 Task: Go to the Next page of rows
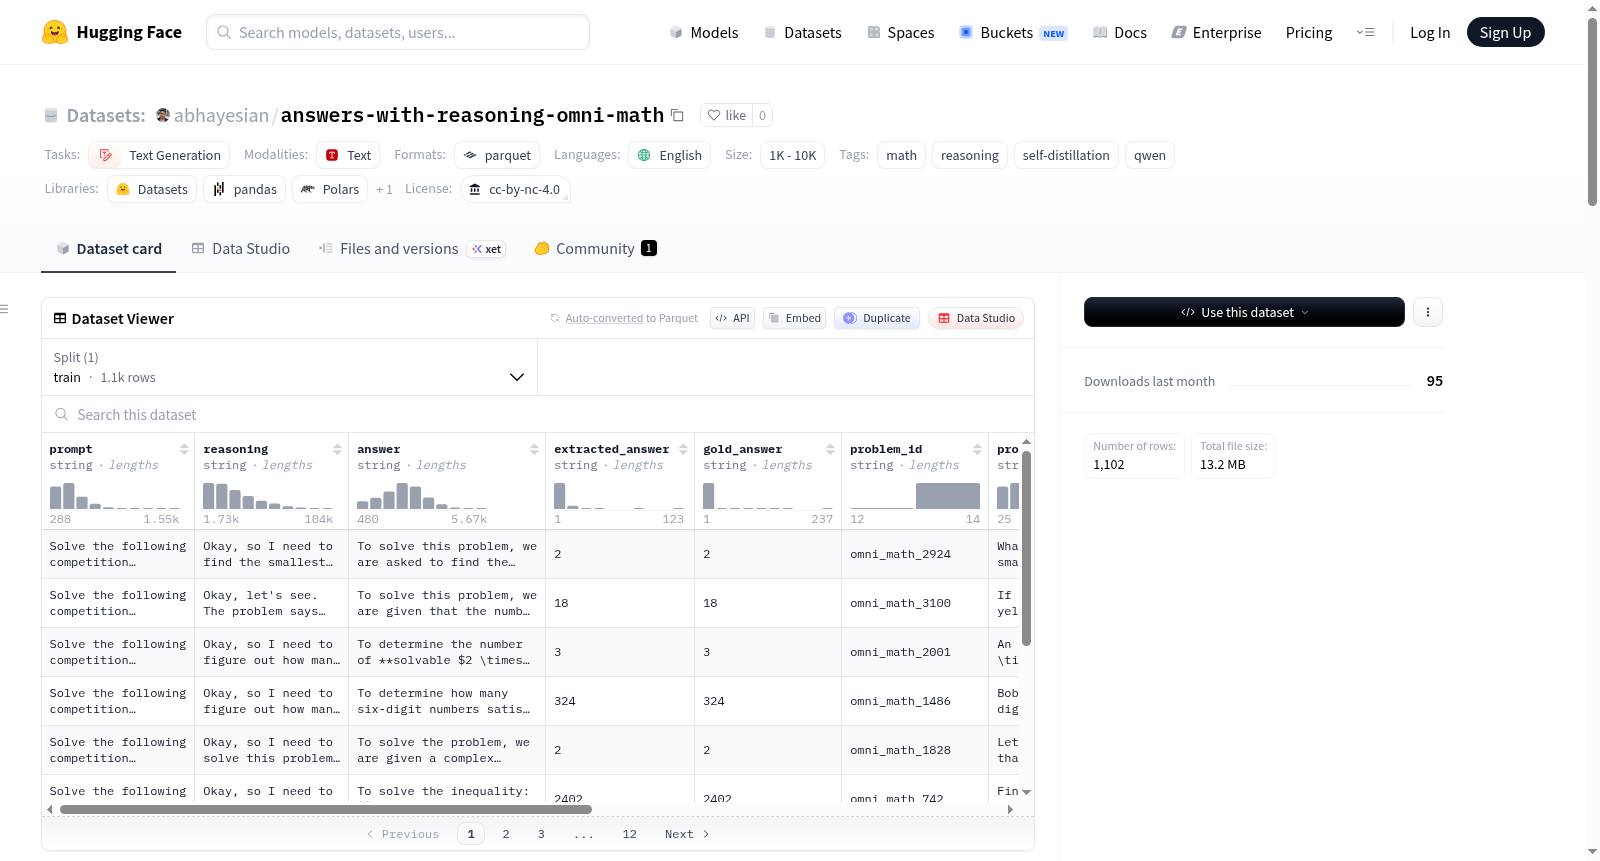point(687,834)
